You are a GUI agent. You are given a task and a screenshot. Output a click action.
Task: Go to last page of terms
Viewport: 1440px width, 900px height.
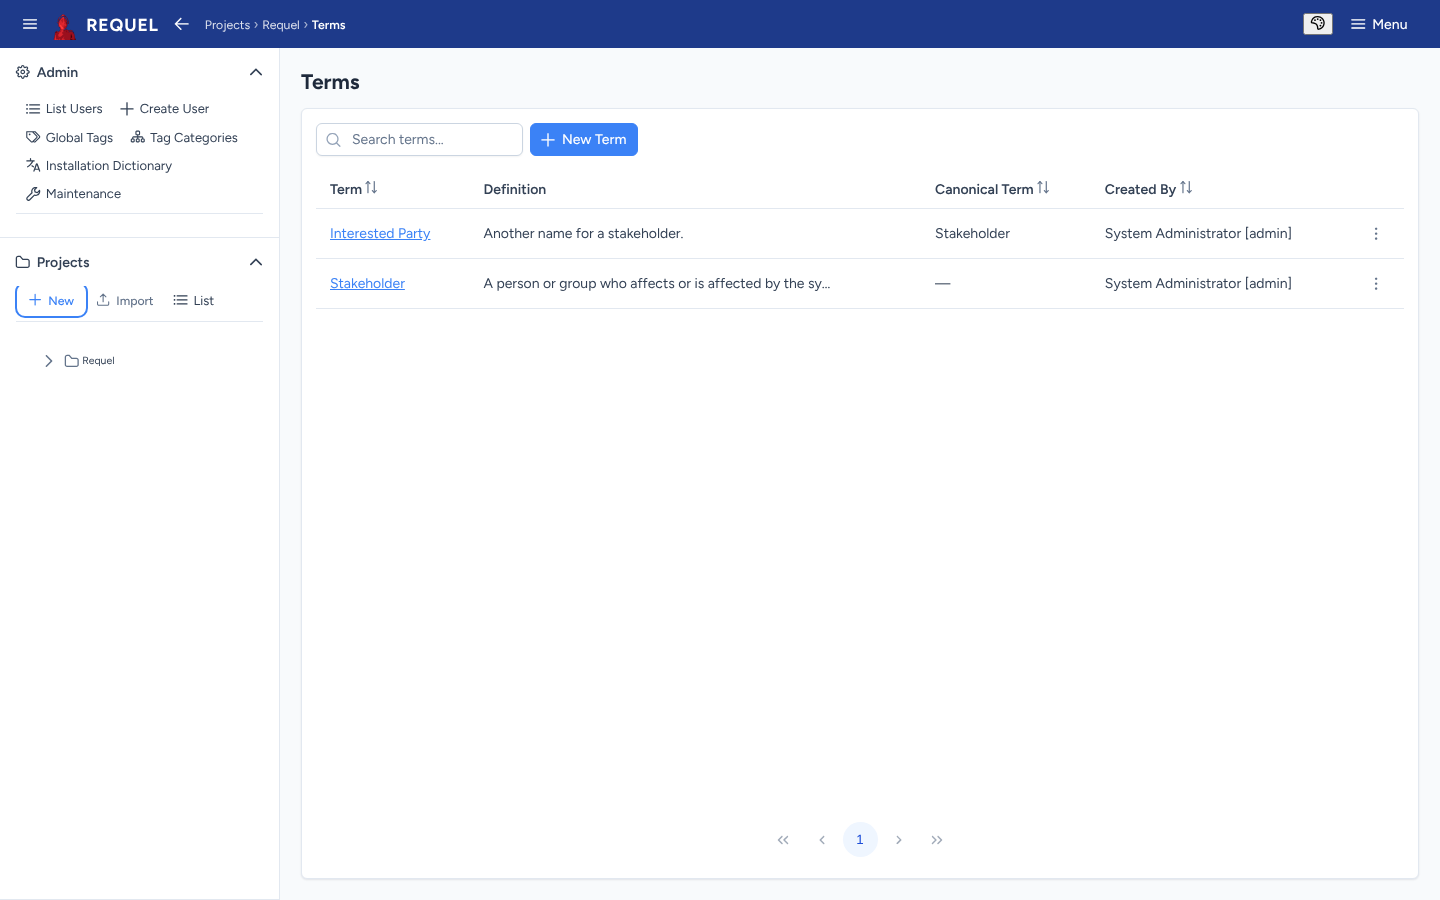click(937, 840)
